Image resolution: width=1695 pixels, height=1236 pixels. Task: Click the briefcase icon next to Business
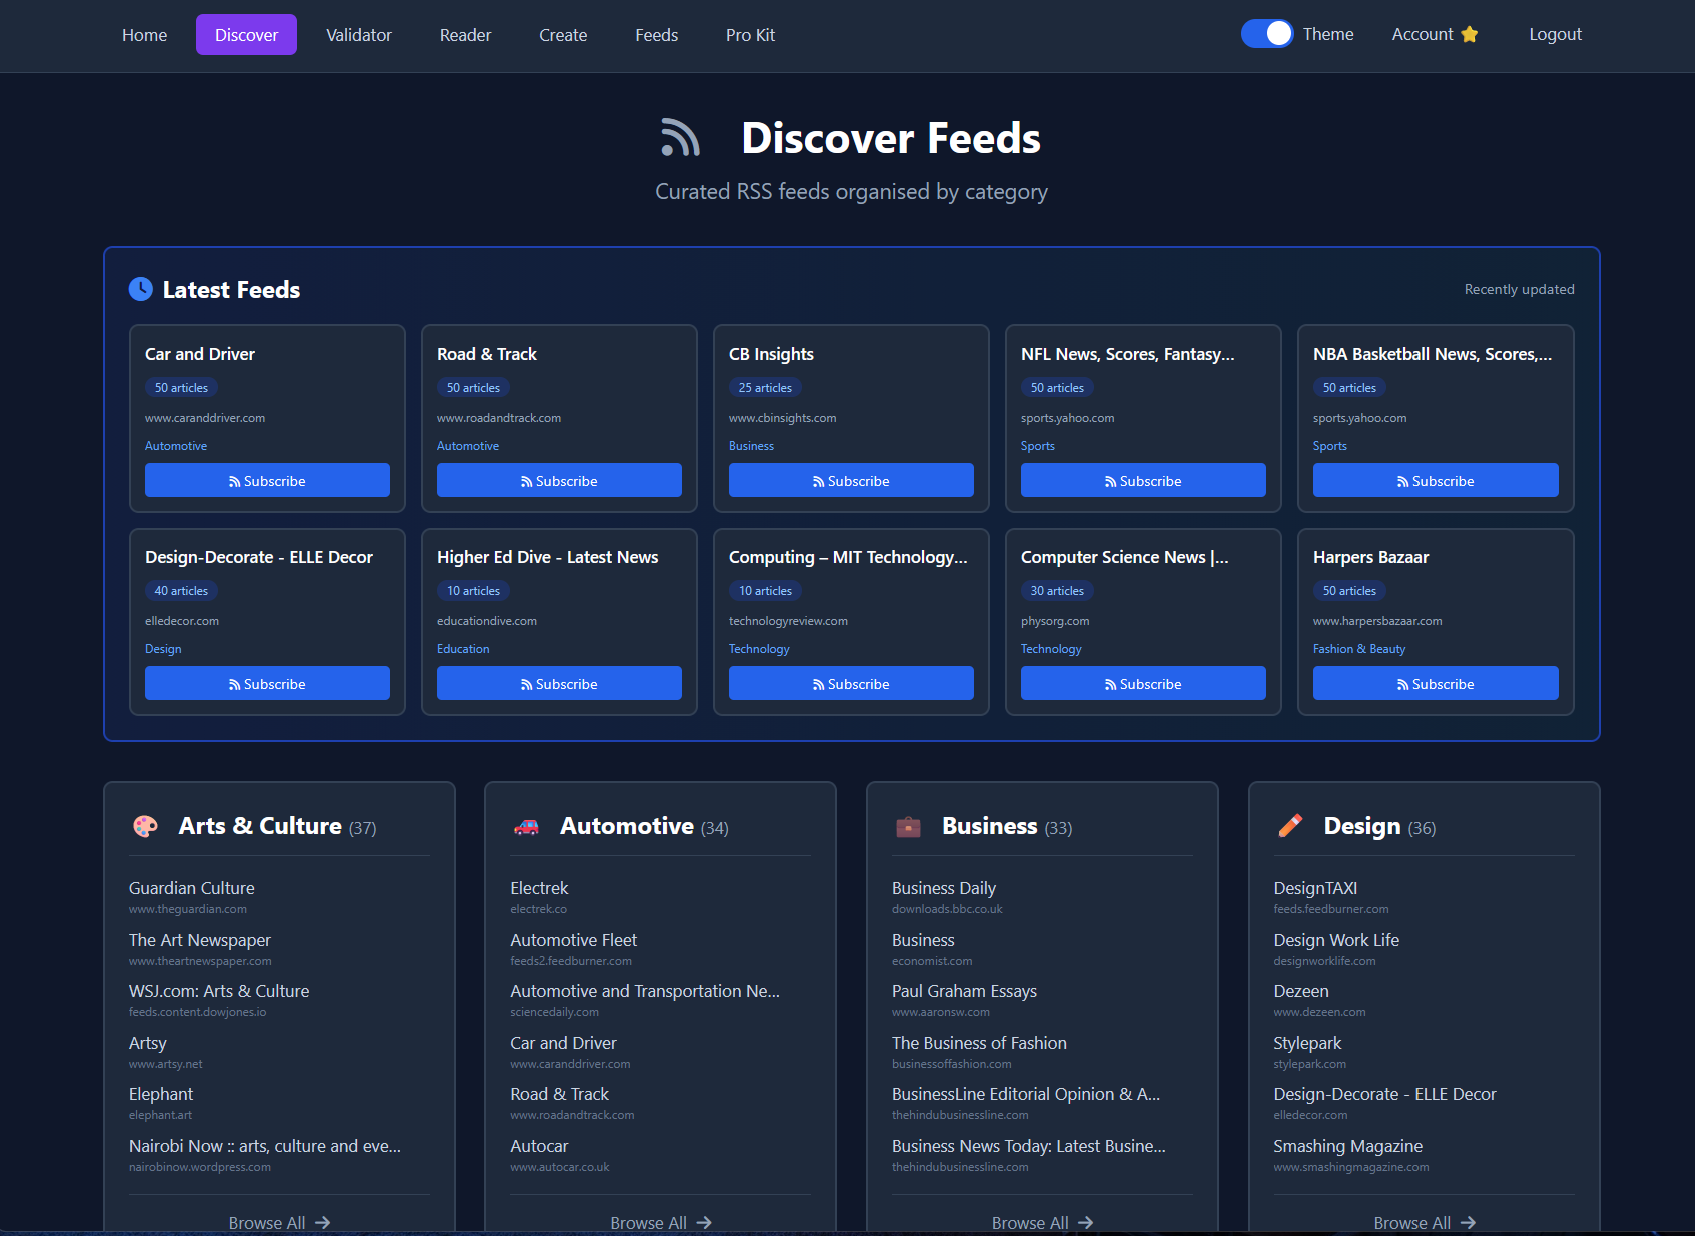click(x=909, y=826)
